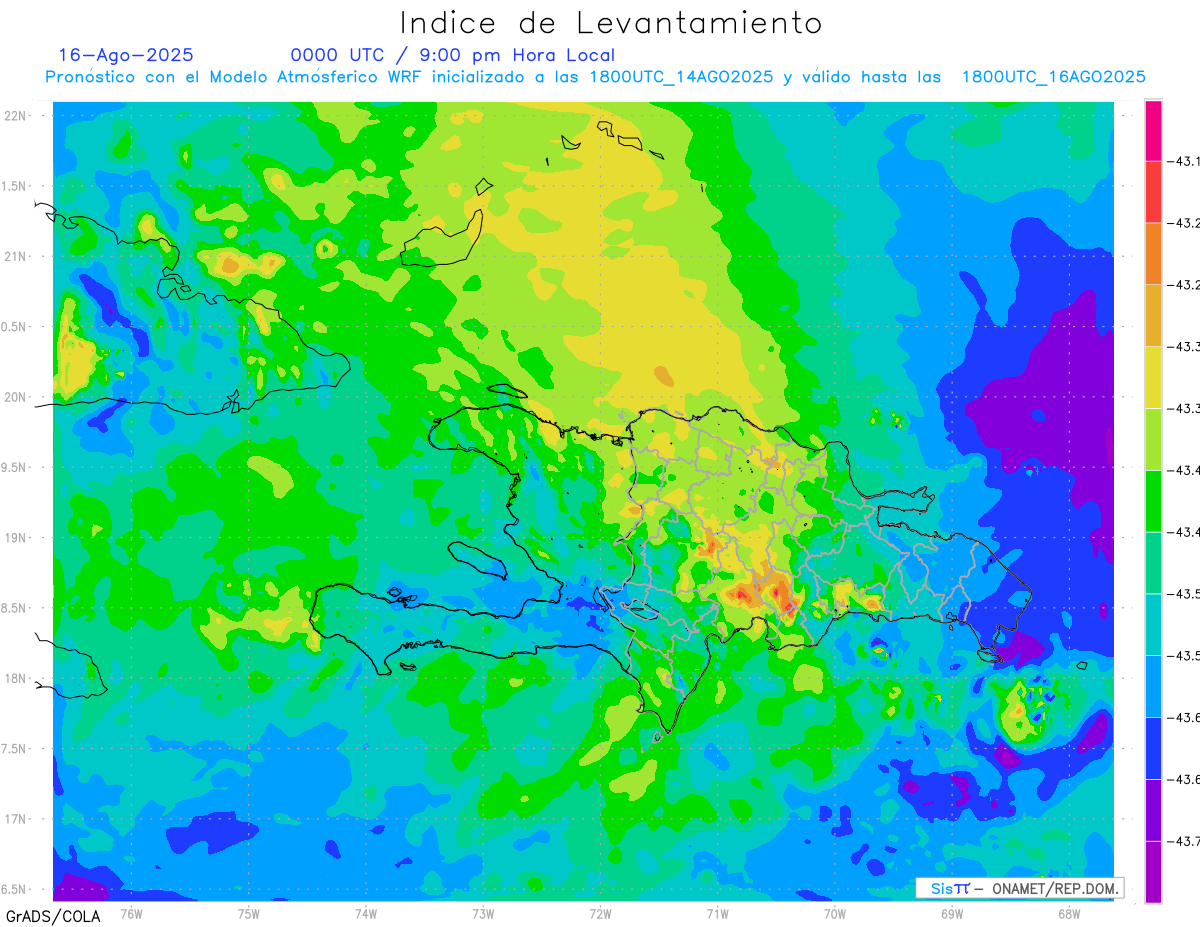Pick the orange swatch in the color legend
The width and height of the screenshot is (1200, 927).
(x=1153, y=254)
